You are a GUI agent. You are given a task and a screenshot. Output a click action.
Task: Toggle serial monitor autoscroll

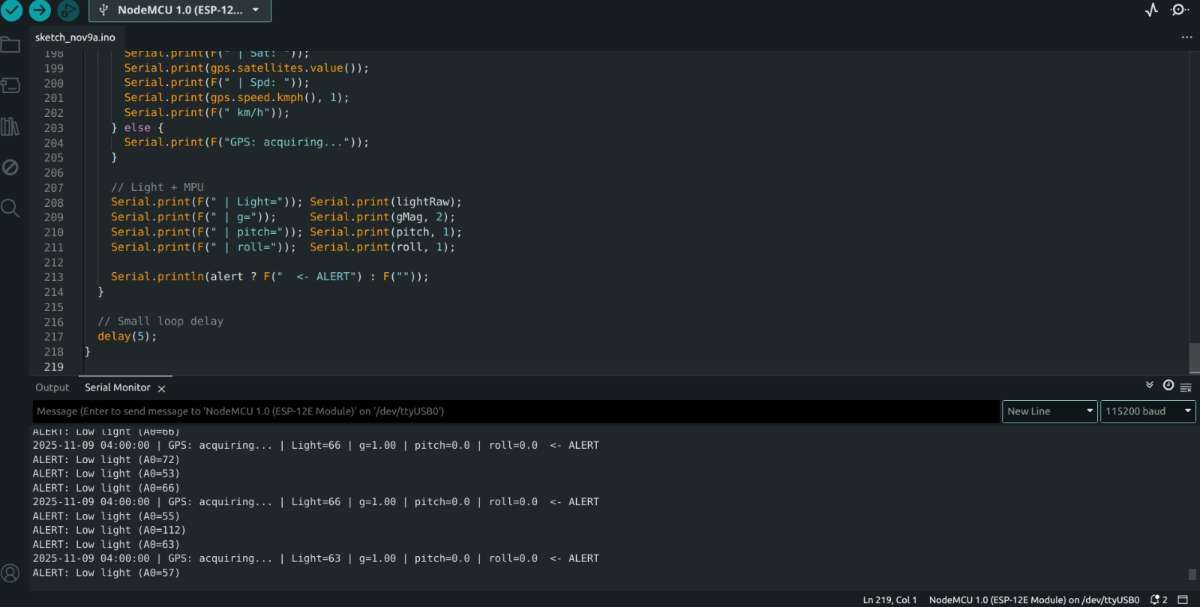[x=1150, y=386]
